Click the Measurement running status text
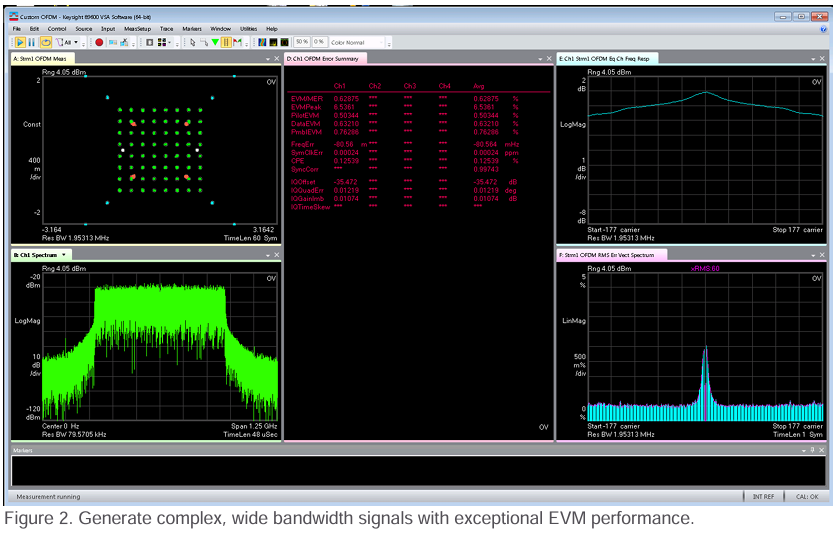 (48, 497)
